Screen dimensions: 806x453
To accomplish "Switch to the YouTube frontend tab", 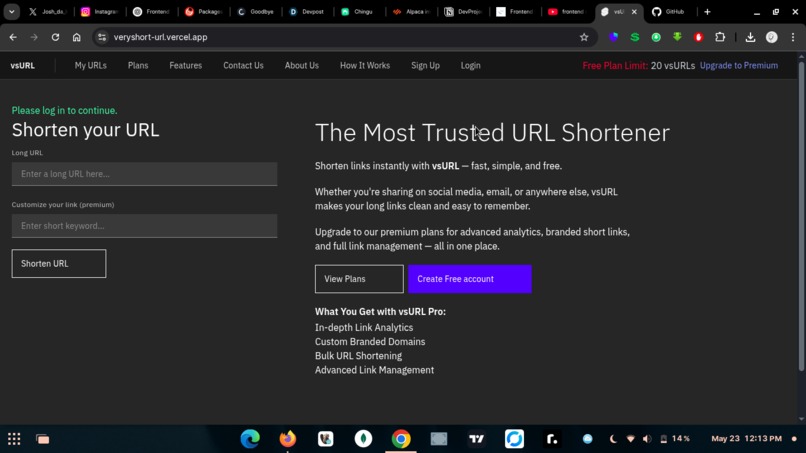I will click(566, 12).
